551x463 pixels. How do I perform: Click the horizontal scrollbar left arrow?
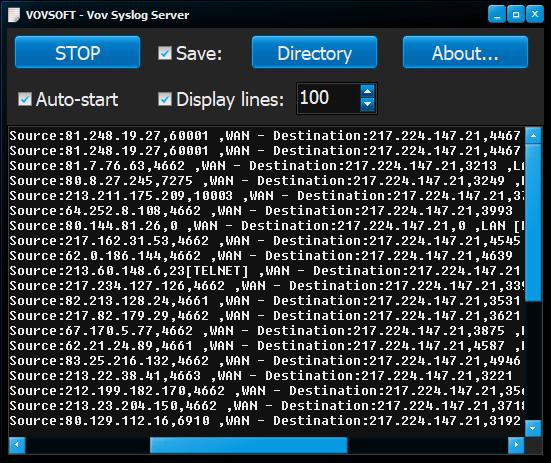(17, 445)
